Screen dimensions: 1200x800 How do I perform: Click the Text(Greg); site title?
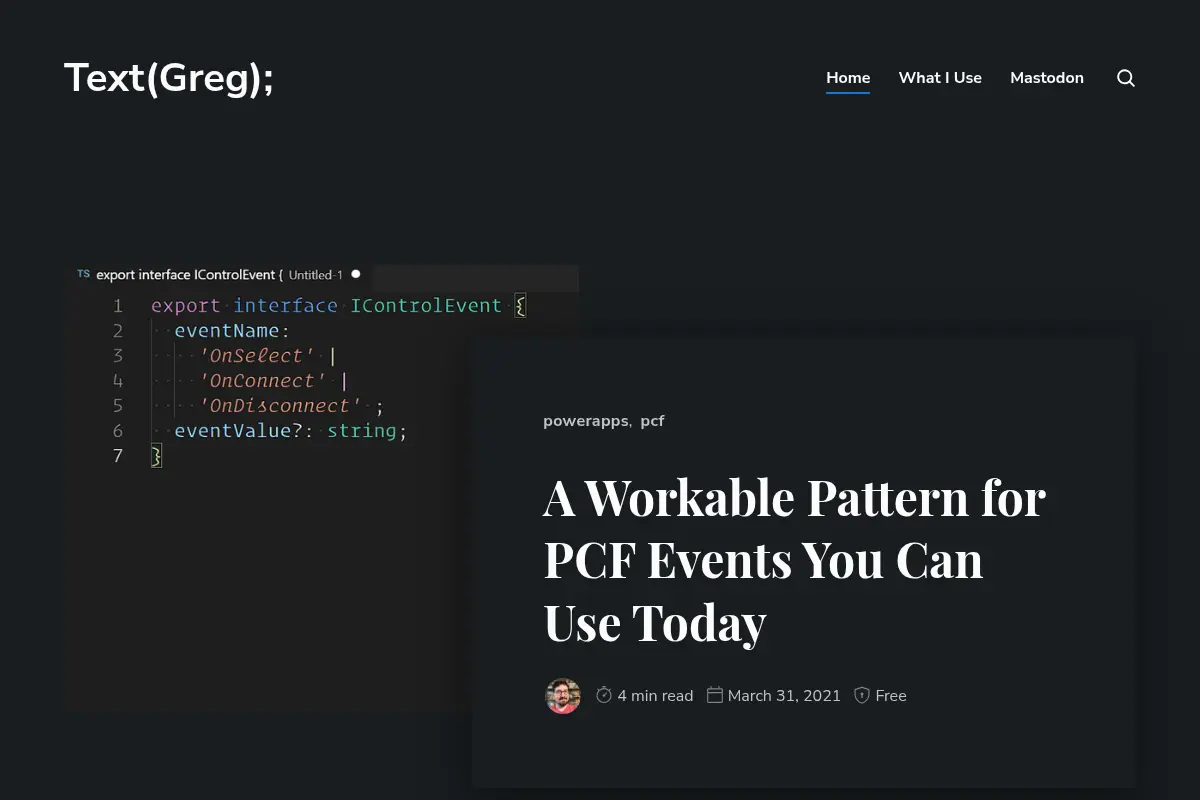(x=169, y=78)
